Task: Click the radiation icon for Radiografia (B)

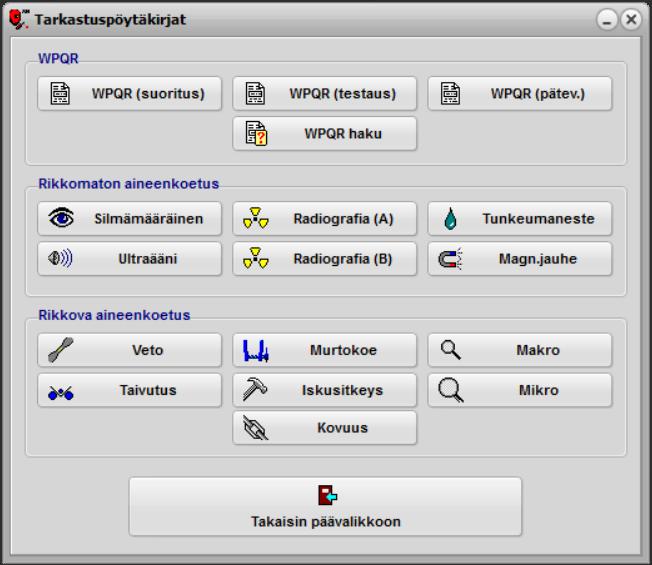Action: (x=256, y=258)
